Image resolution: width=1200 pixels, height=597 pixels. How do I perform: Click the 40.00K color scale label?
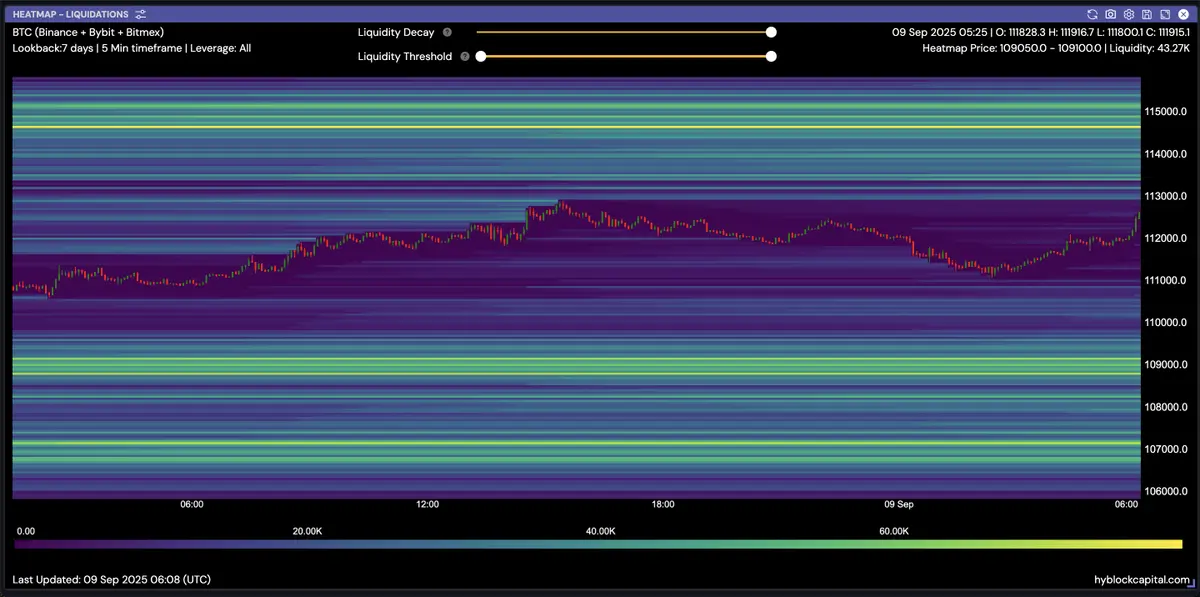pyautogui.click(x=600, y=531)
